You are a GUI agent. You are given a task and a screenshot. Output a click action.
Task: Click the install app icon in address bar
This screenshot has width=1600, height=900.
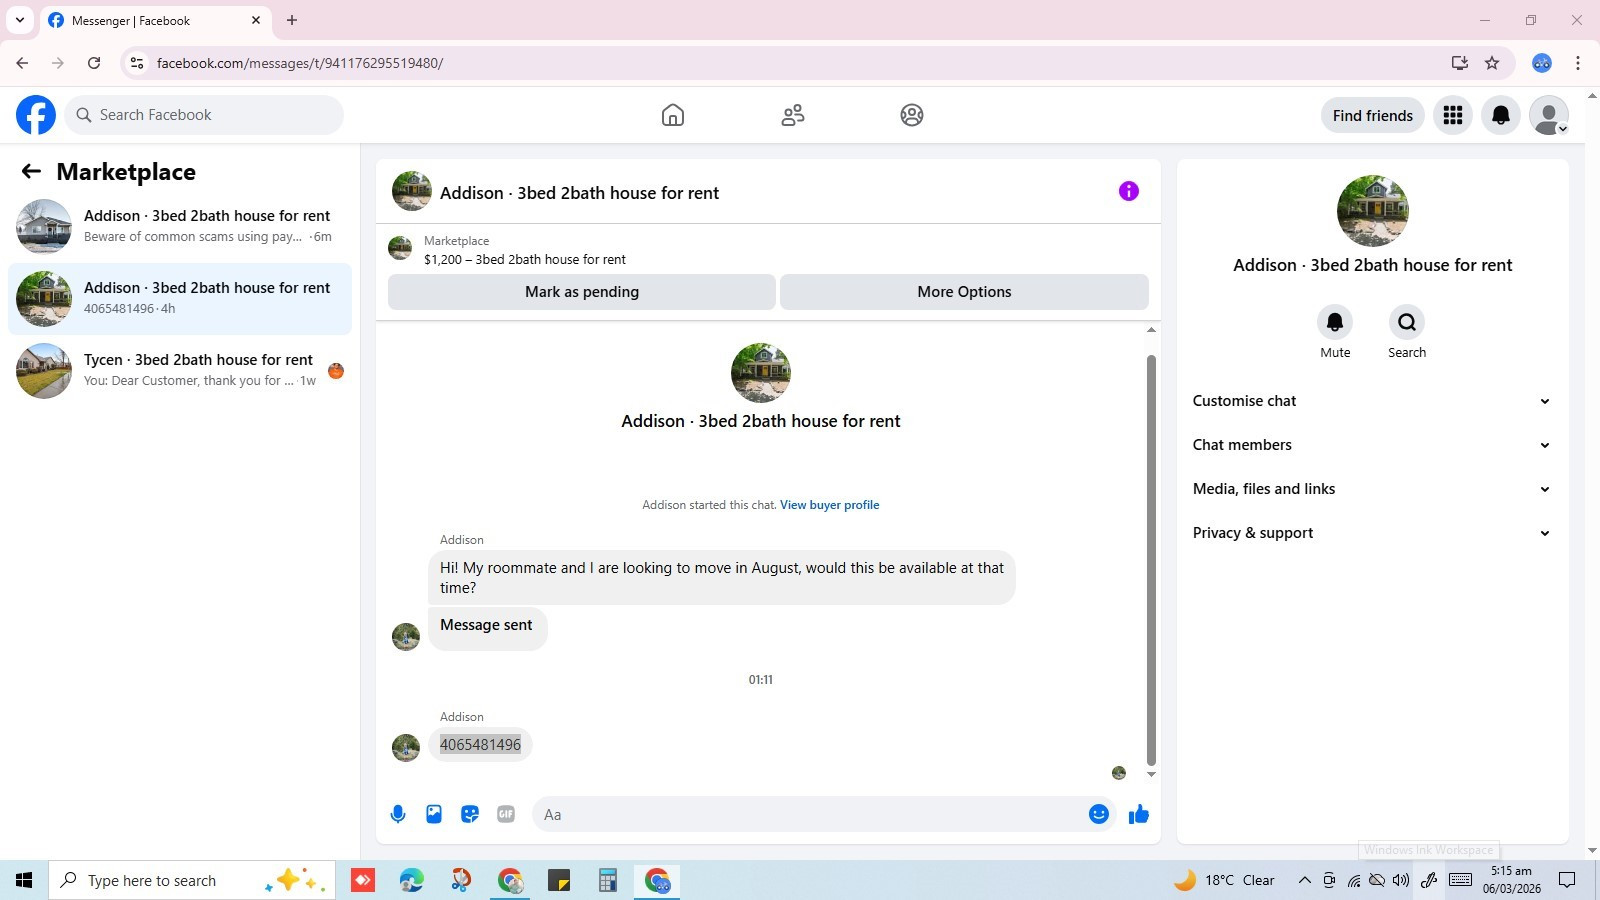pos(1460,63)
